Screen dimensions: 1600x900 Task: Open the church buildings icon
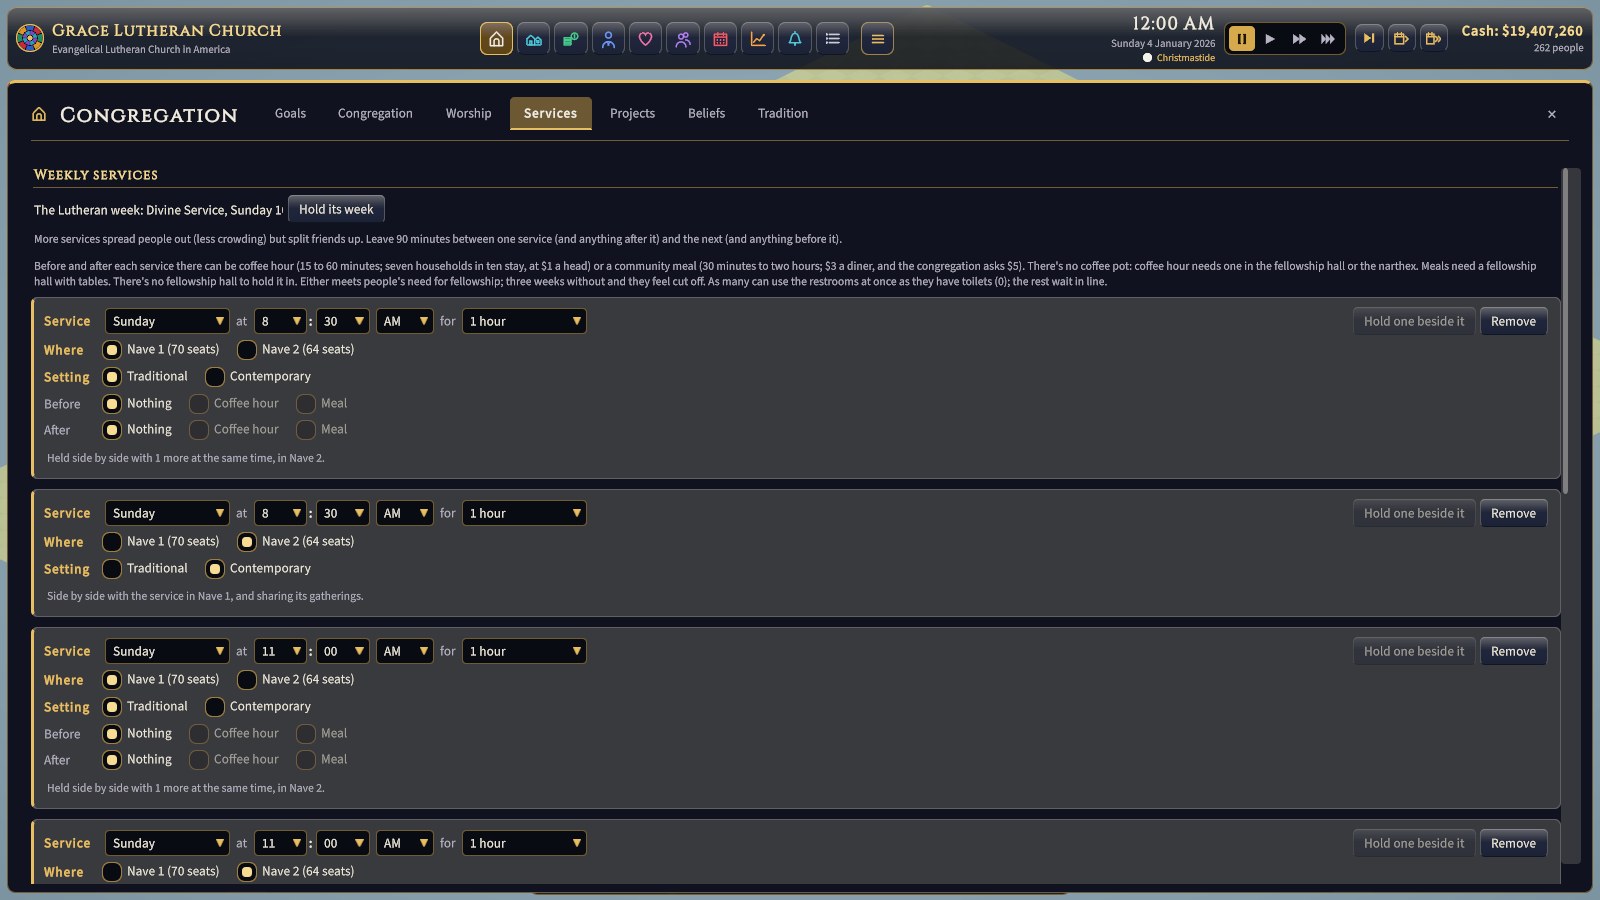pos(534,39)
